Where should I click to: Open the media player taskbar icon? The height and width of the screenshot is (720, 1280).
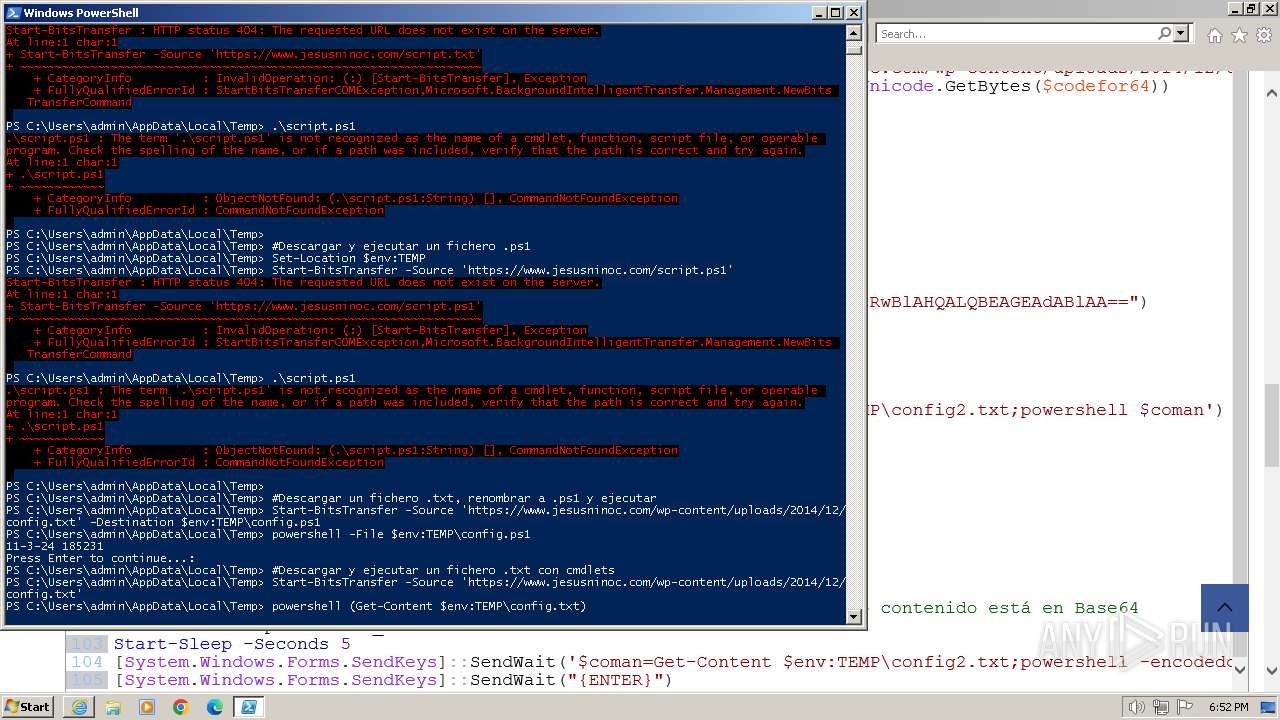click(x=147, y=707)
